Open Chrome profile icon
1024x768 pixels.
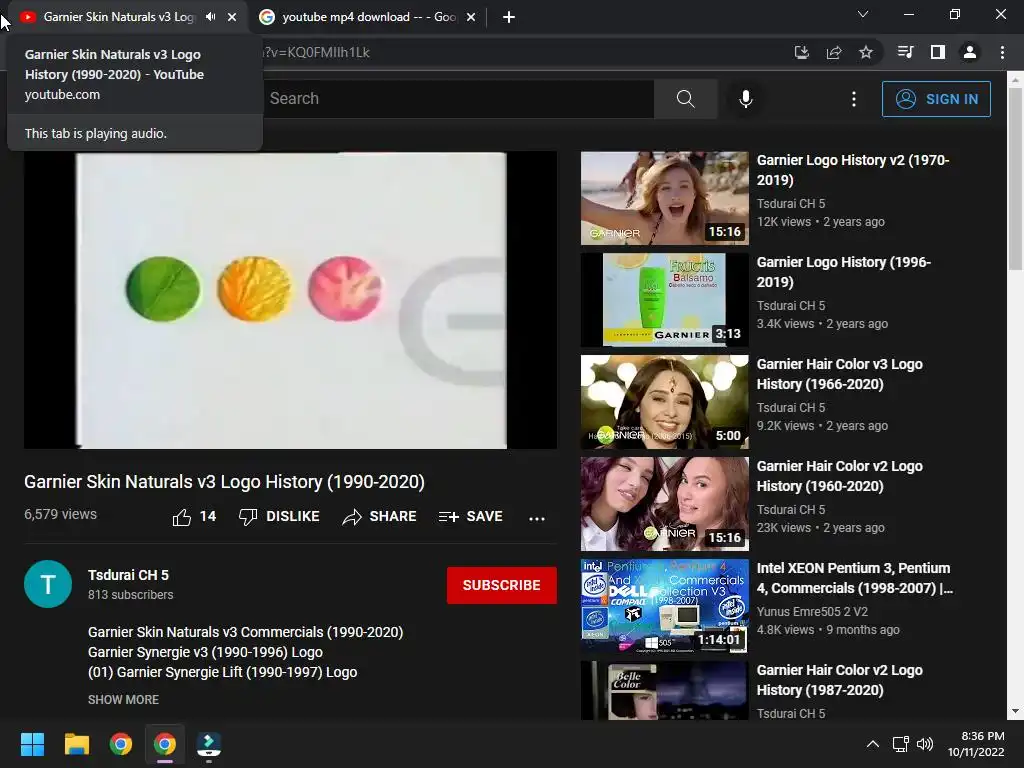coord(970,52)
